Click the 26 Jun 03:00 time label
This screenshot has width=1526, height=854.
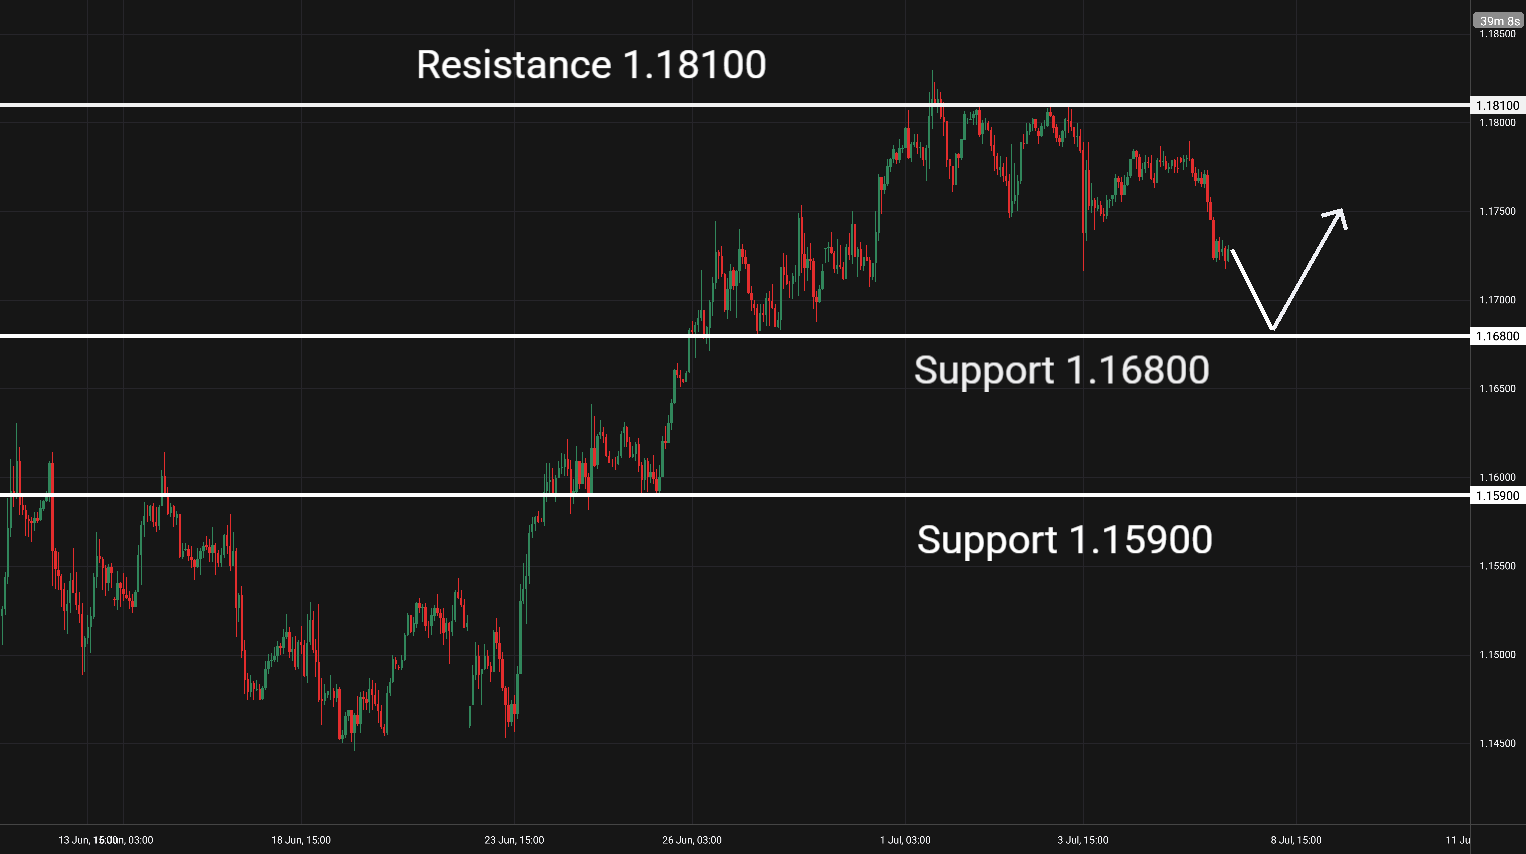click(x=692, y=840)
